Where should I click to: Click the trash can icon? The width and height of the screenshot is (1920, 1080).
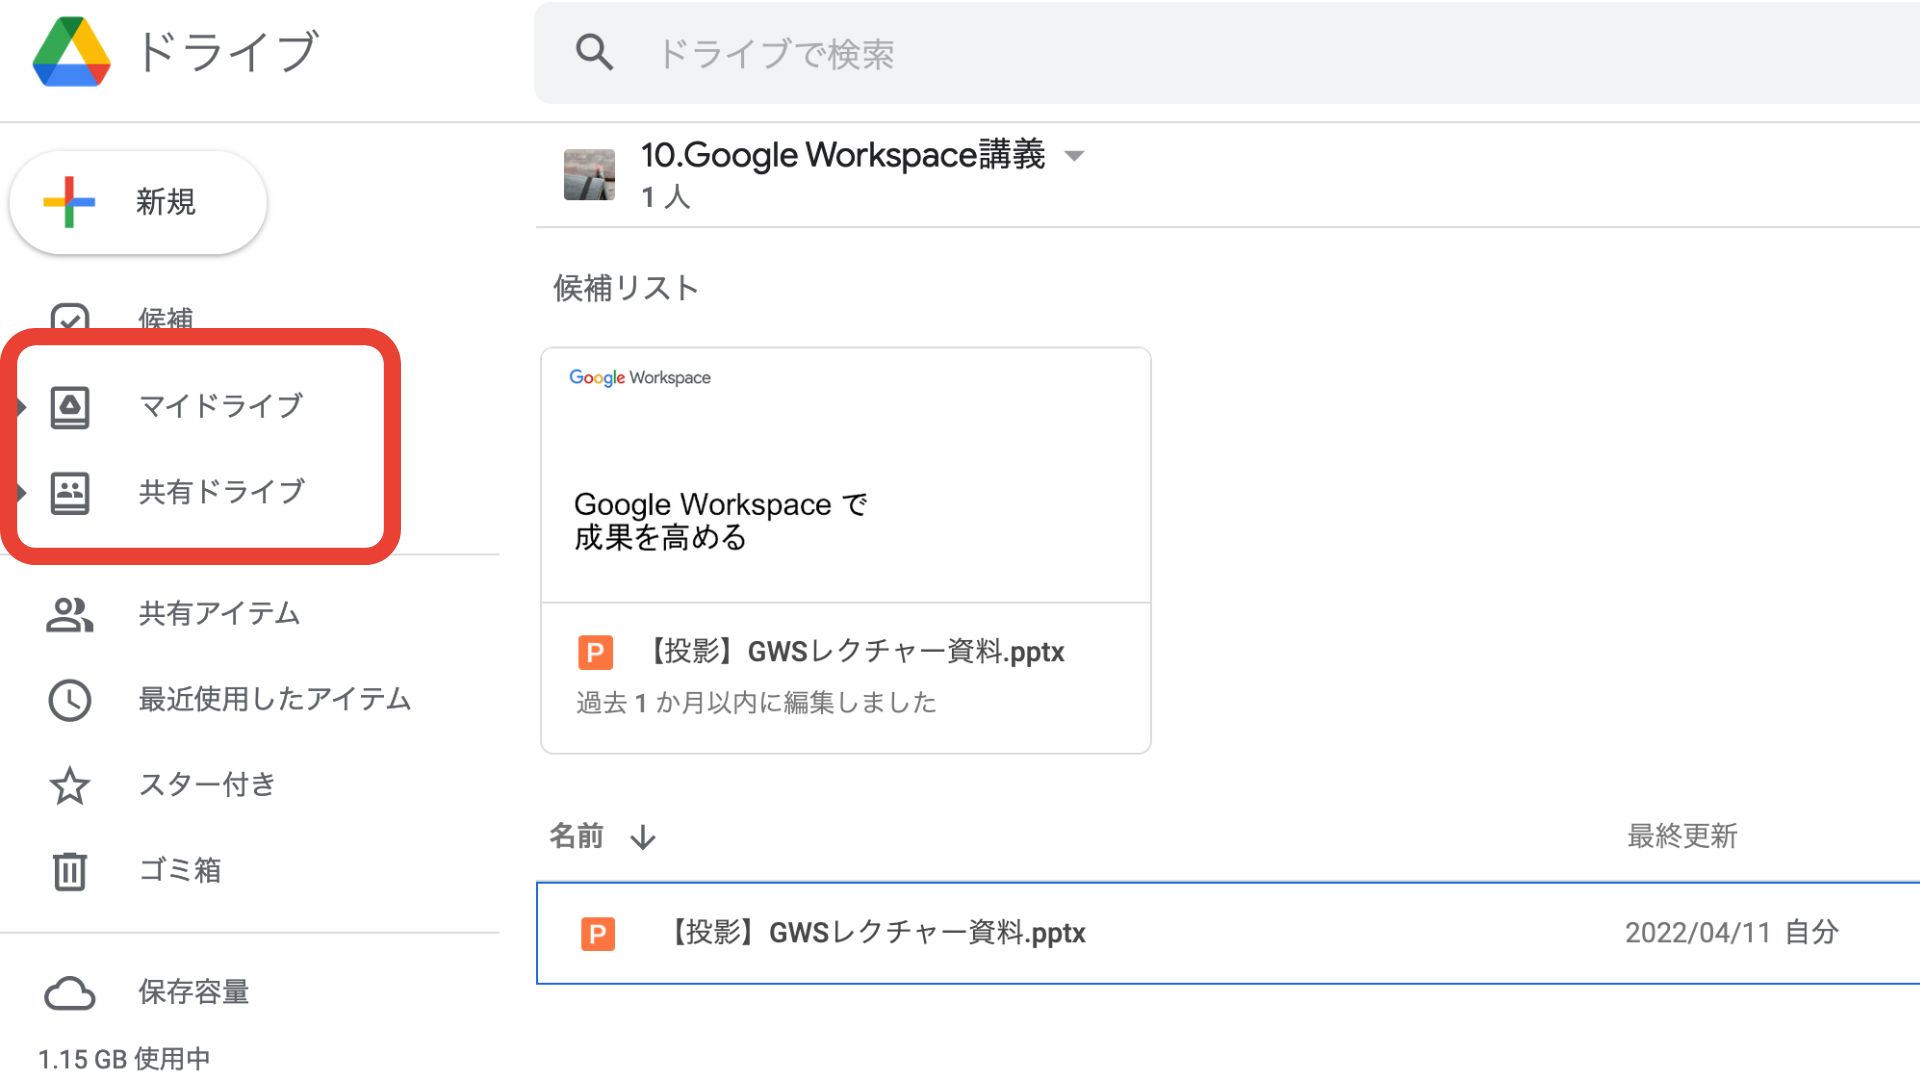[x=70, y=871]
